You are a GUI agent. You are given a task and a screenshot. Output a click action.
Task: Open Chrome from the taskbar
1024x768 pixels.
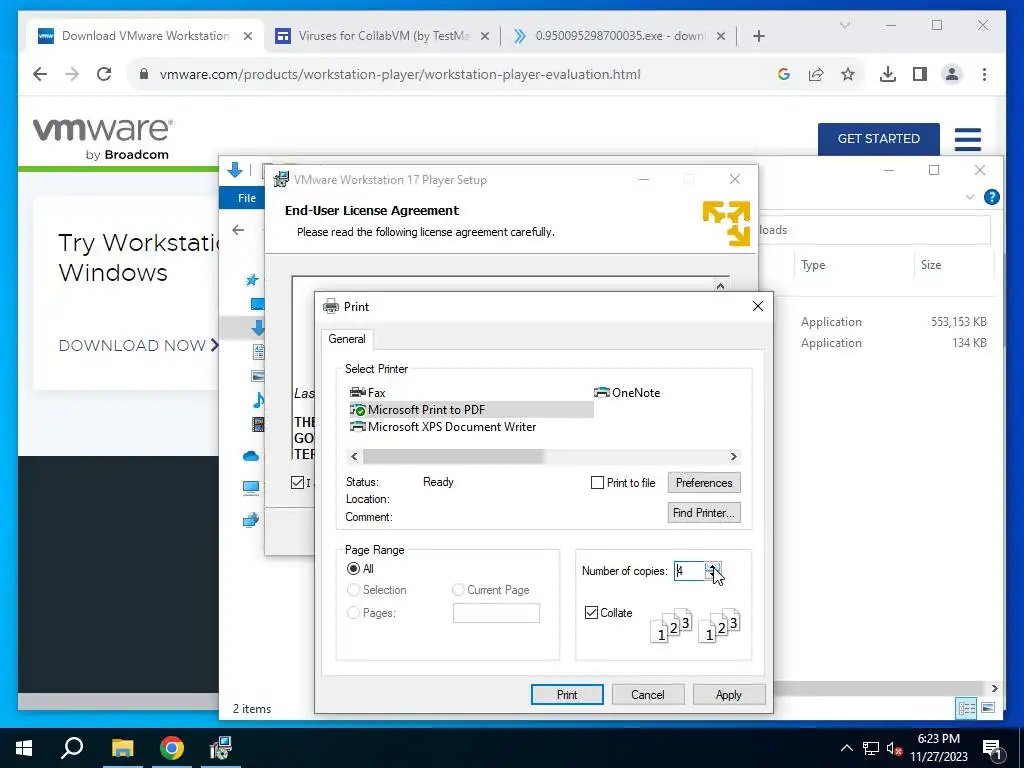click(172, 748)
